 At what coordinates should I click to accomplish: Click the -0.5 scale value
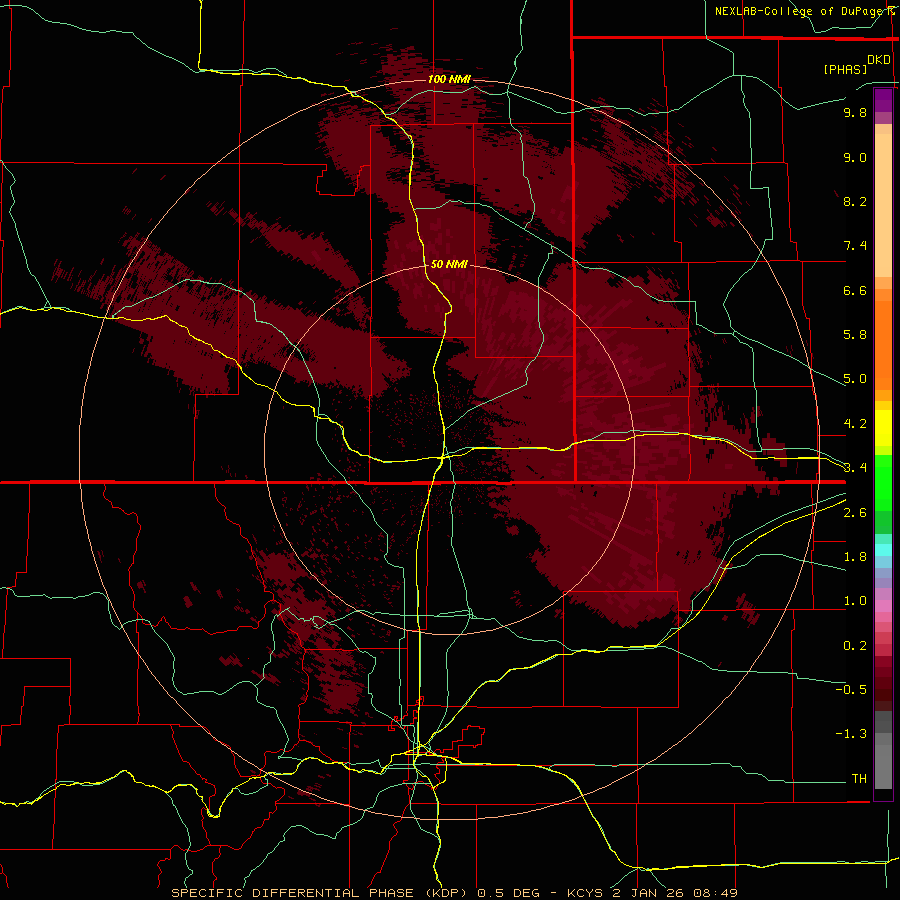(851, 690)
